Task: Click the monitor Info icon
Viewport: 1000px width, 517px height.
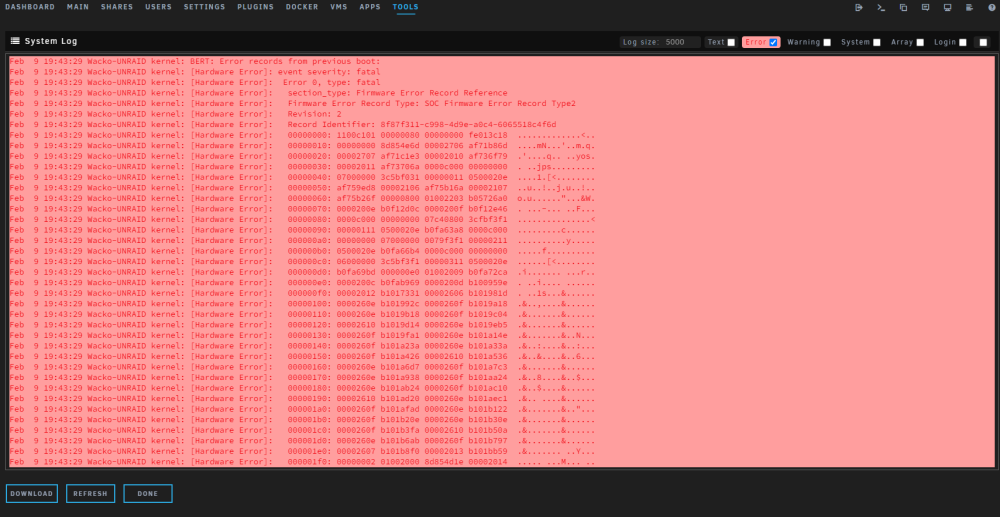Action: click(947, 8)
